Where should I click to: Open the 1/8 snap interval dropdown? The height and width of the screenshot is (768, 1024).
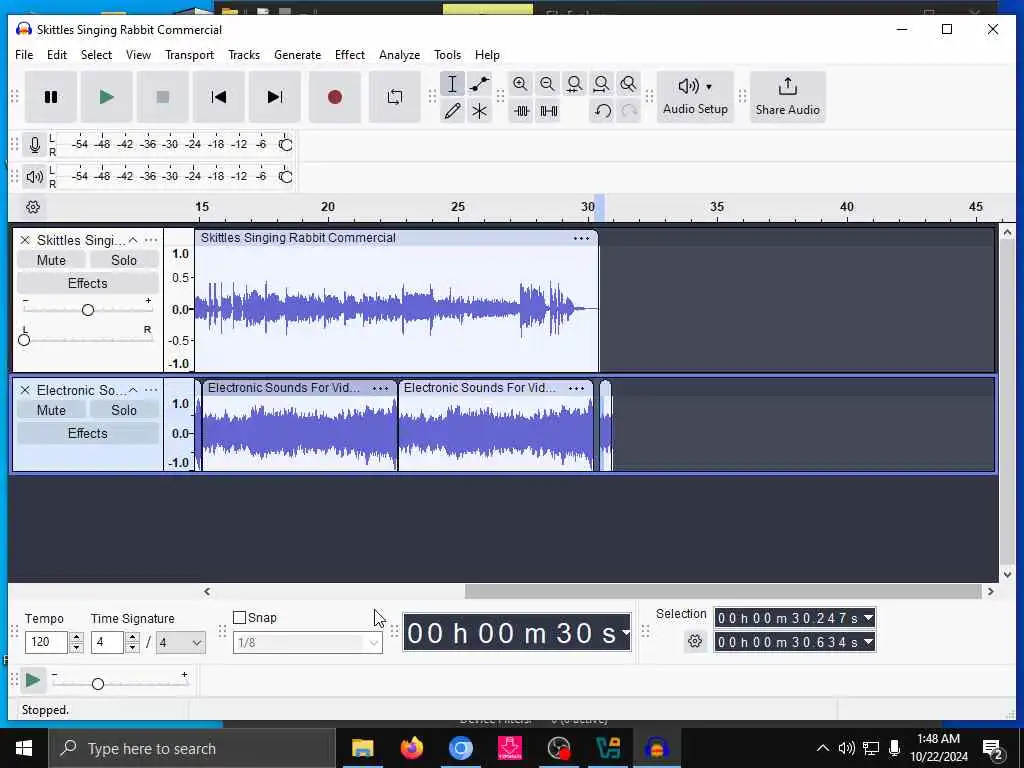point(308,643)
